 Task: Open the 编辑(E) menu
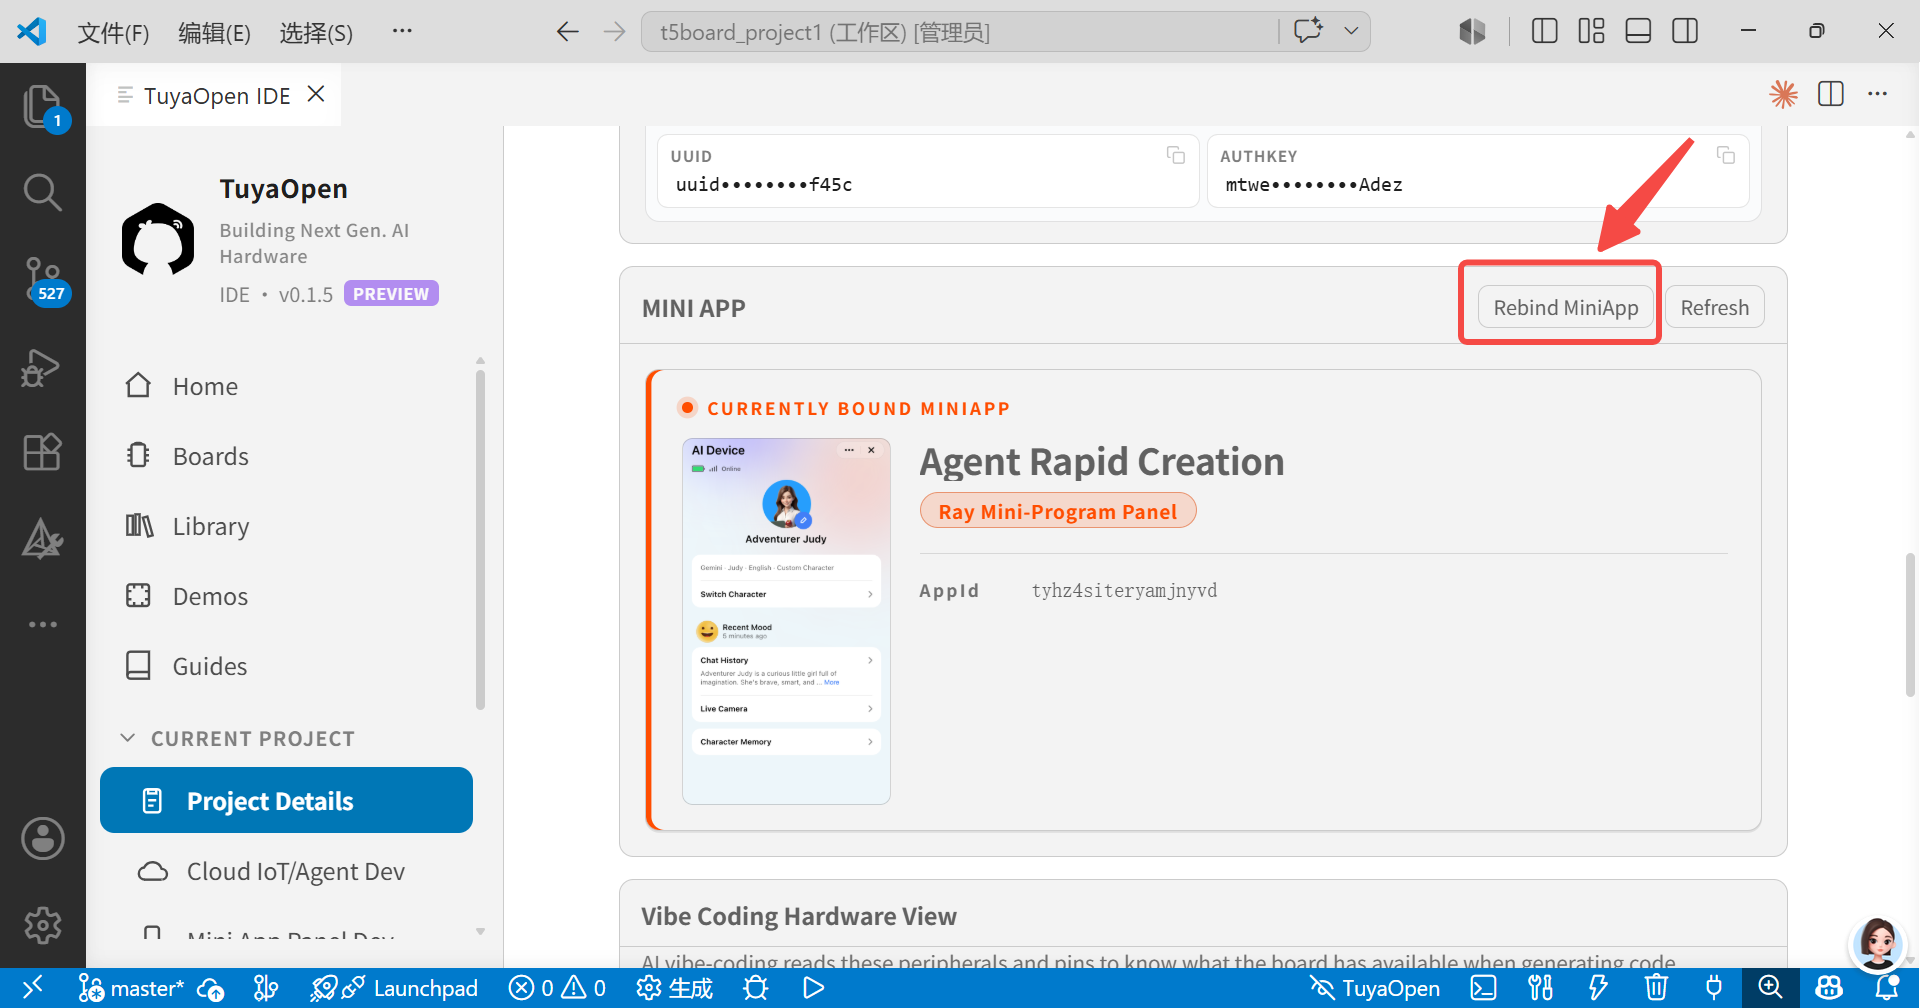[214, 33]
